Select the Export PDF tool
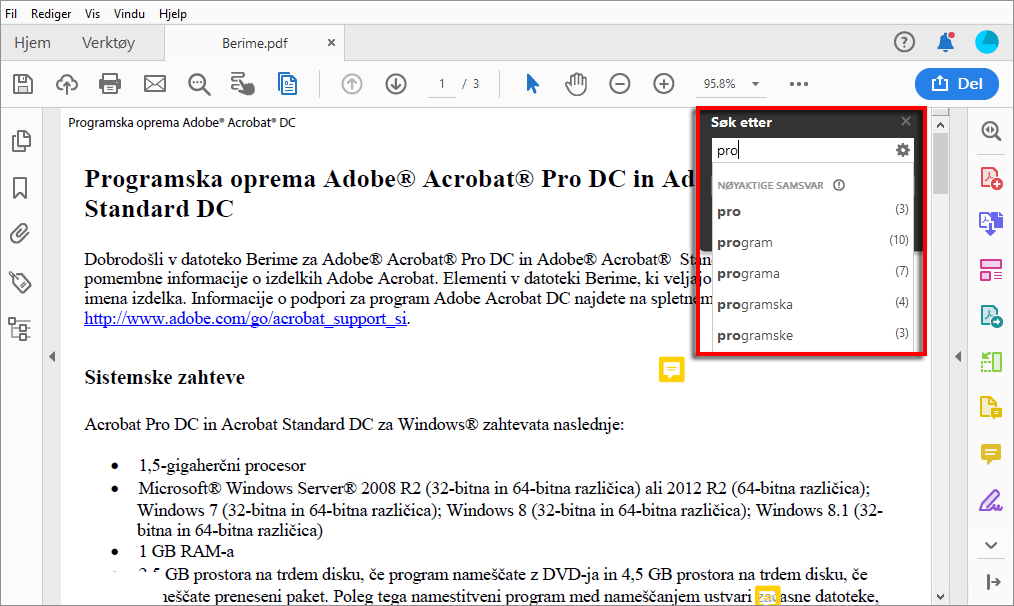 (x=991, y=224)
